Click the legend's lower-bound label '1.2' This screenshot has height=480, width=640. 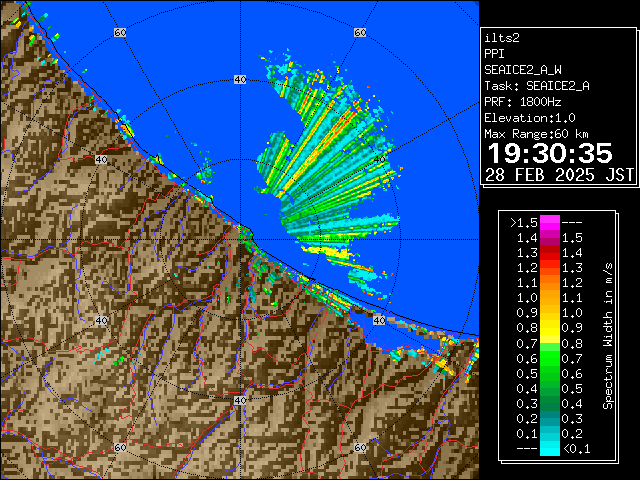pyautogui.click(x=527, y=268)
